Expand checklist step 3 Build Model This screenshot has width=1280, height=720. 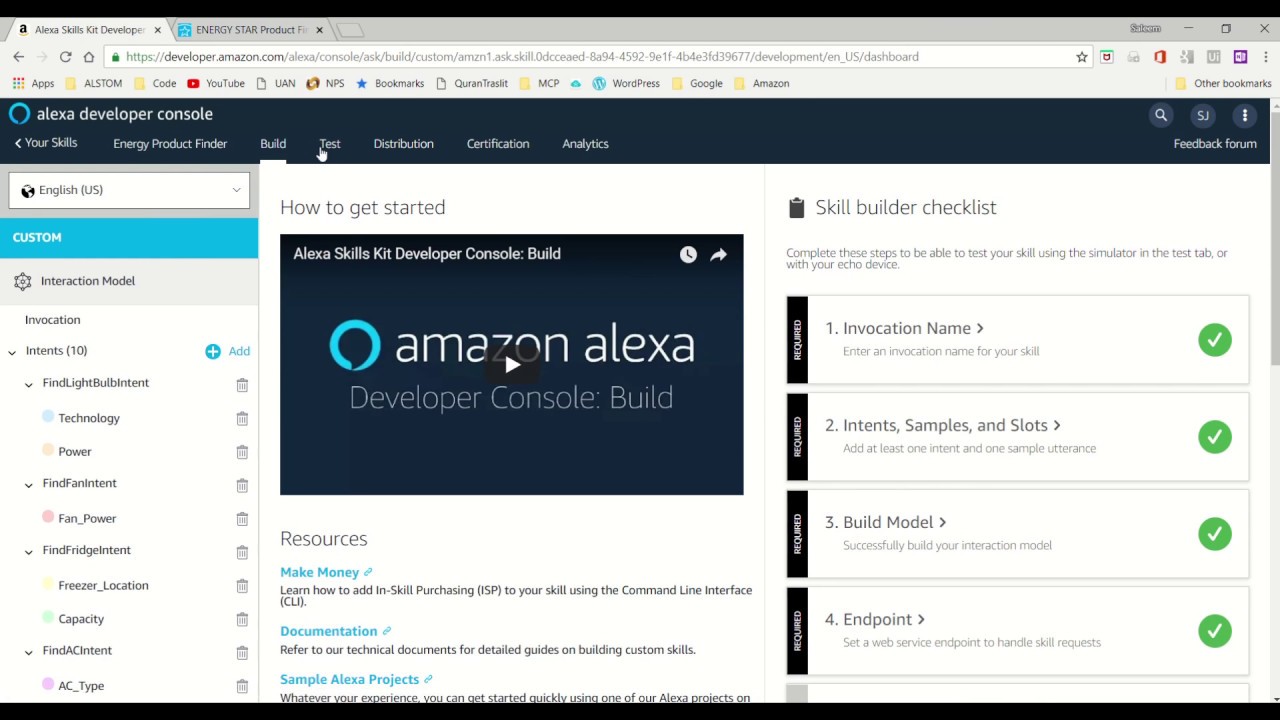885,522
